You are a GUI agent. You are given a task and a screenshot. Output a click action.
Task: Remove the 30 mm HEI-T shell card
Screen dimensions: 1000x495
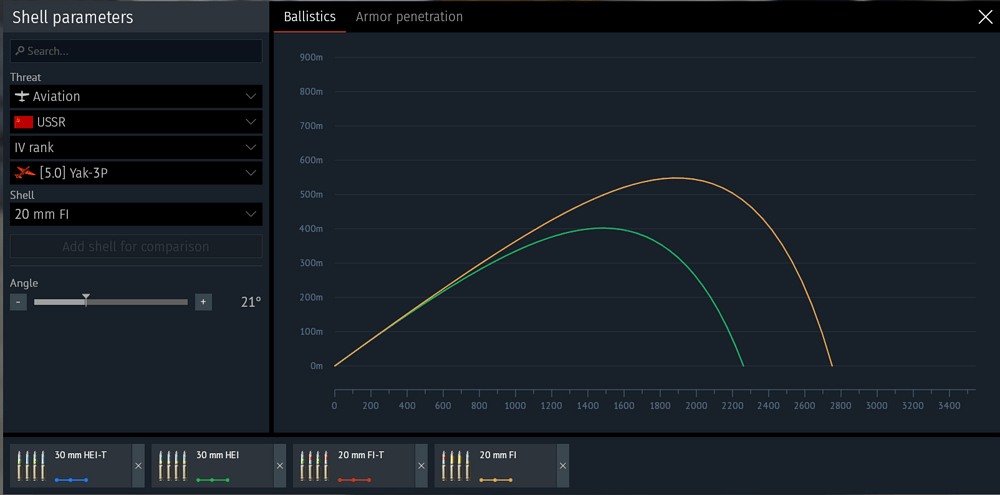coord(138,467)
